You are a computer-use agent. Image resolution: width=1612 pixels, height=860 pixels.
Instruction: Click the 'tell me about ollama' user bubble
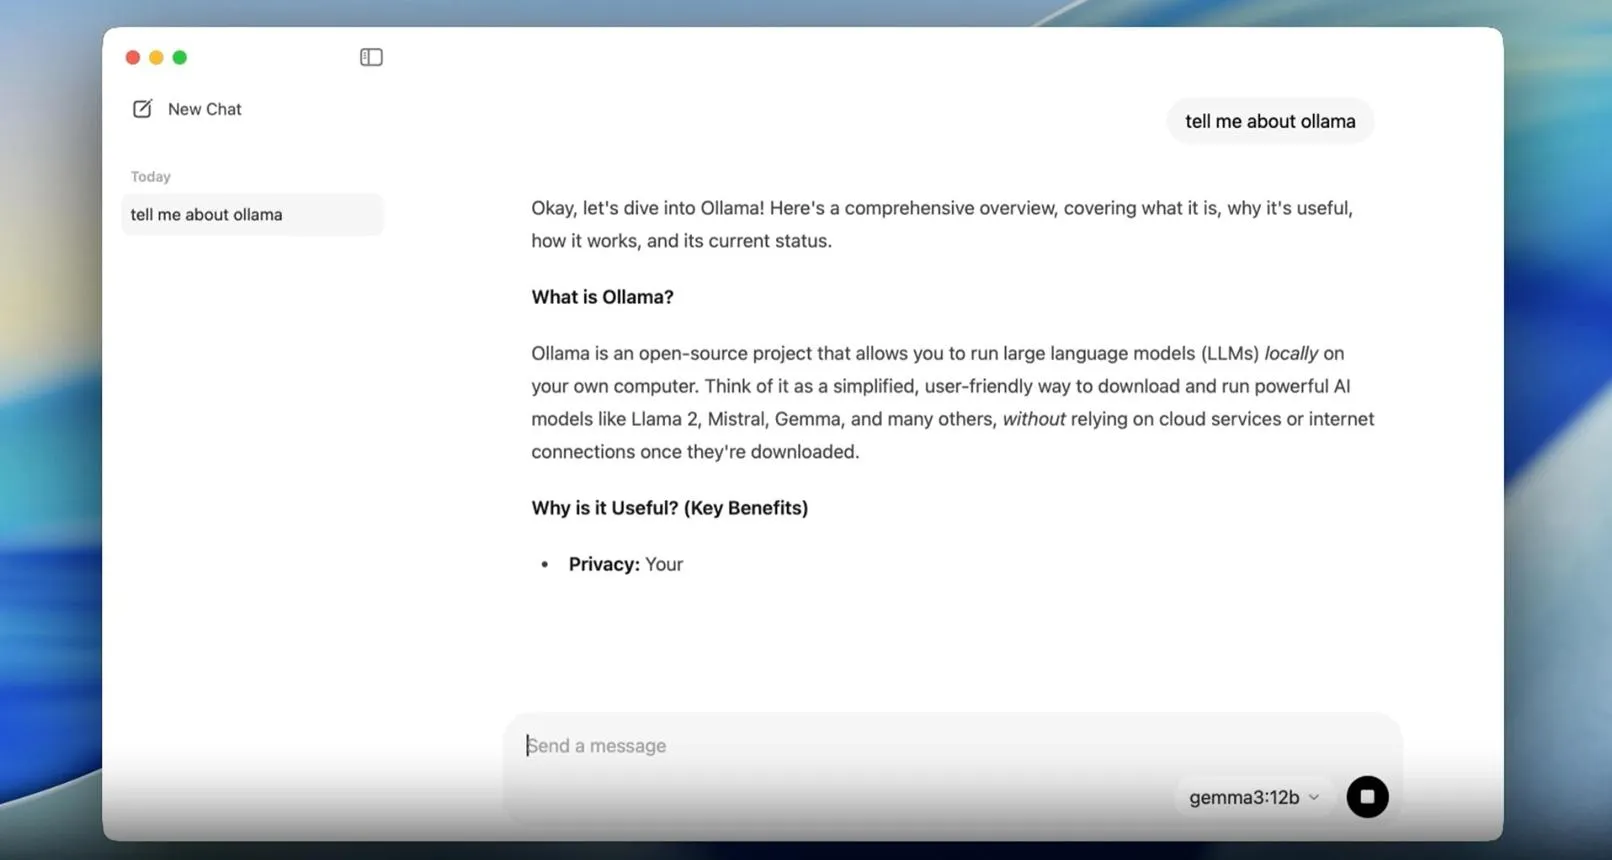click(1270, 121)
